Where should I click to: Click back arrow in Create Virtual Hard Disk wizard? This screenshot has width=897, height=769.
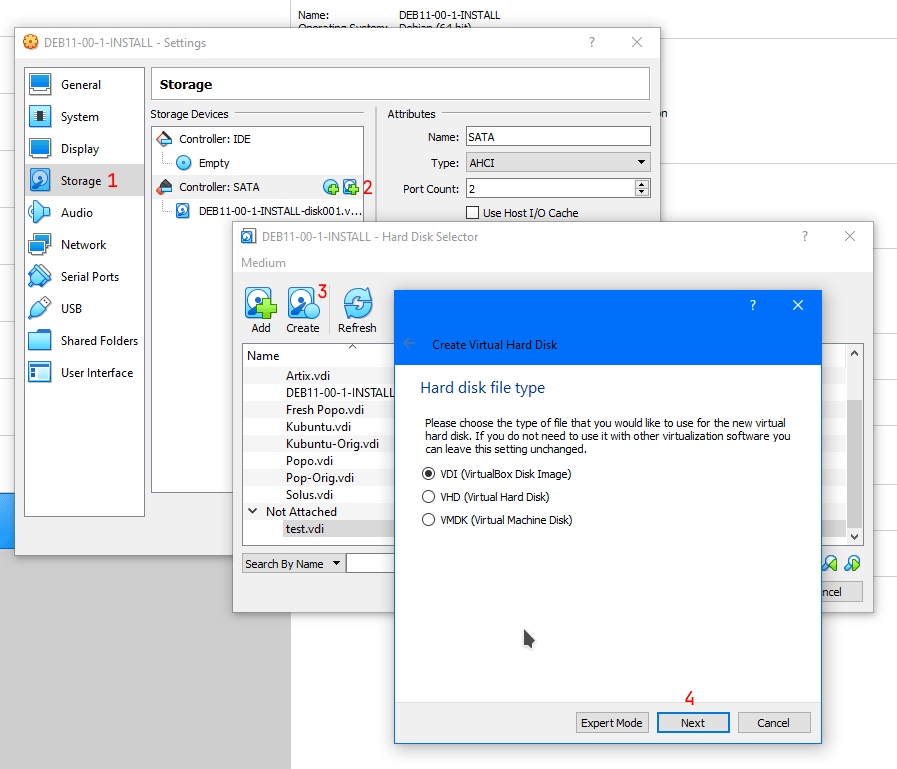409,343
